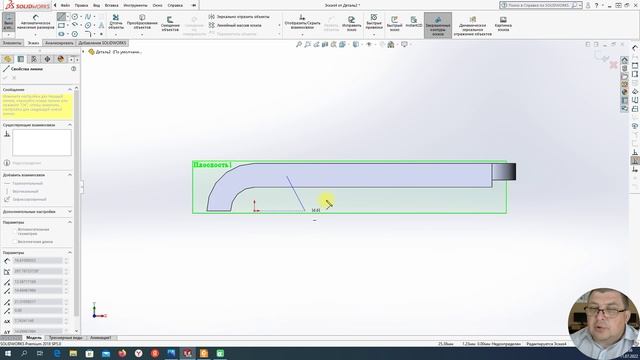Expand the Деталь2 tree node
640x360 pixels.
[84, 52]
